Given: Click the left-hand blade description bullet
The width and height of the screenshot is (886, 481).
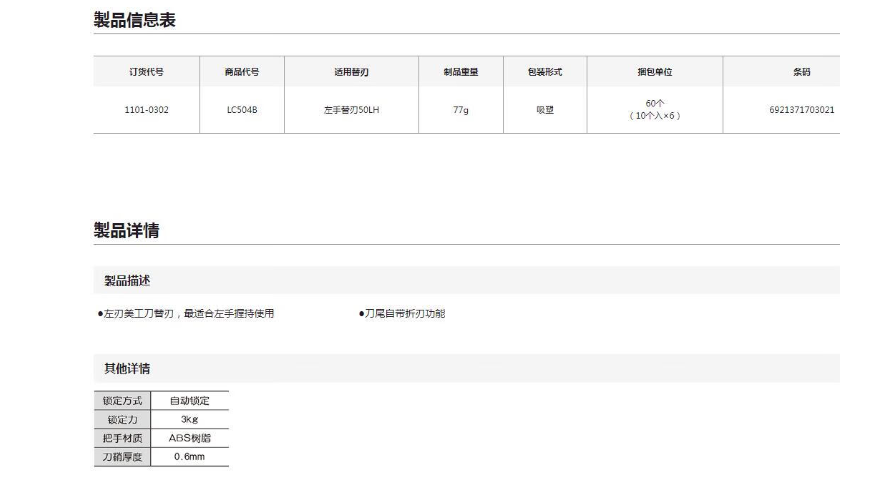Looking at the screenshot, I should [186, 314].
